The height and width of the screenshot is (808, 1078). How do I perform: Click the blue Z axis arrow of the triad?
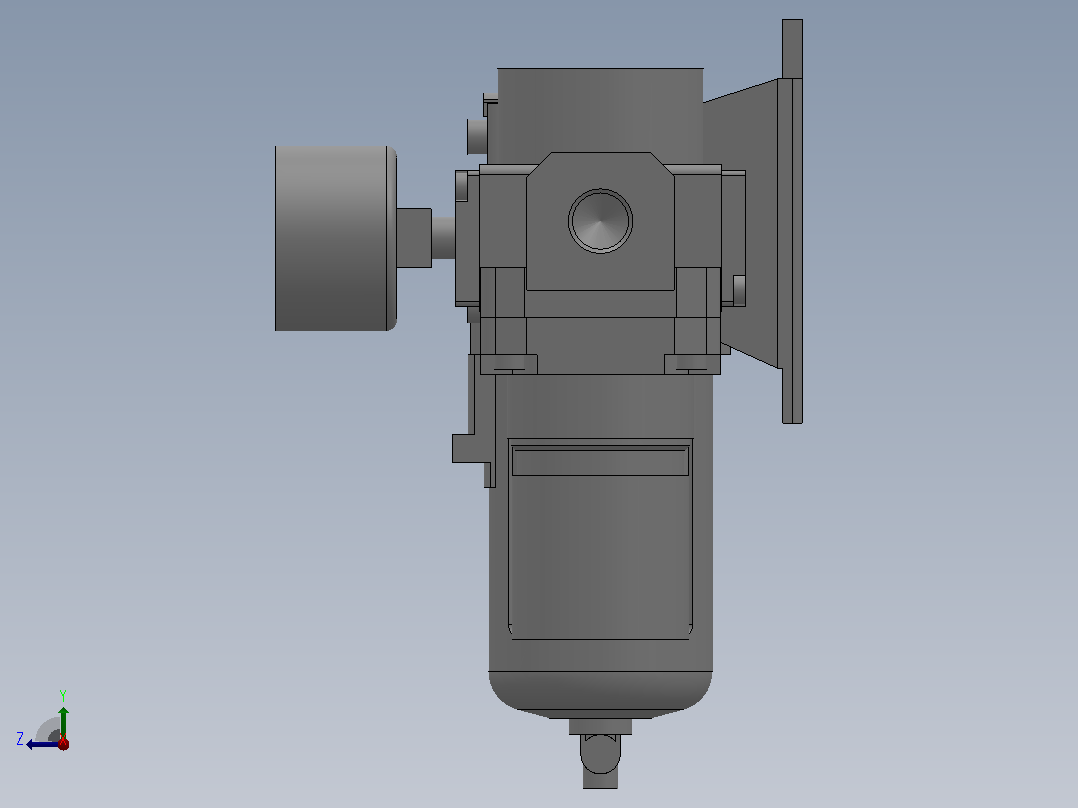[x=41, y=744]
